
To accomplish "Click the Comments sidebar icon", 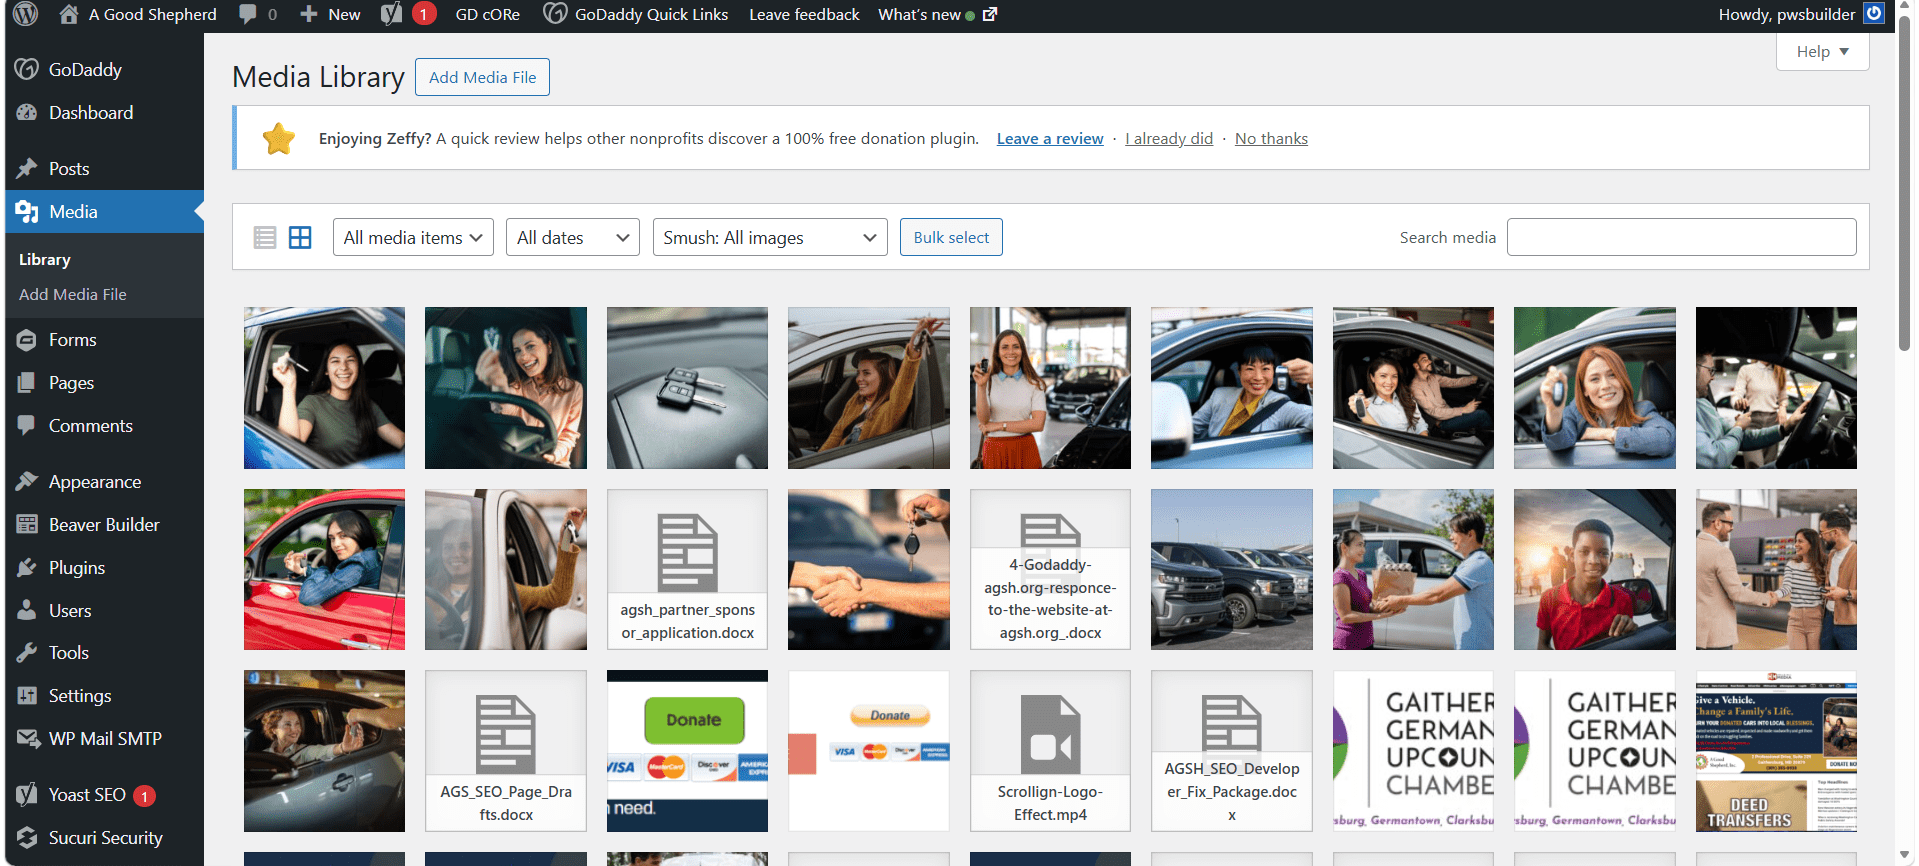I will pyautogui.click(x=27, y=425).
